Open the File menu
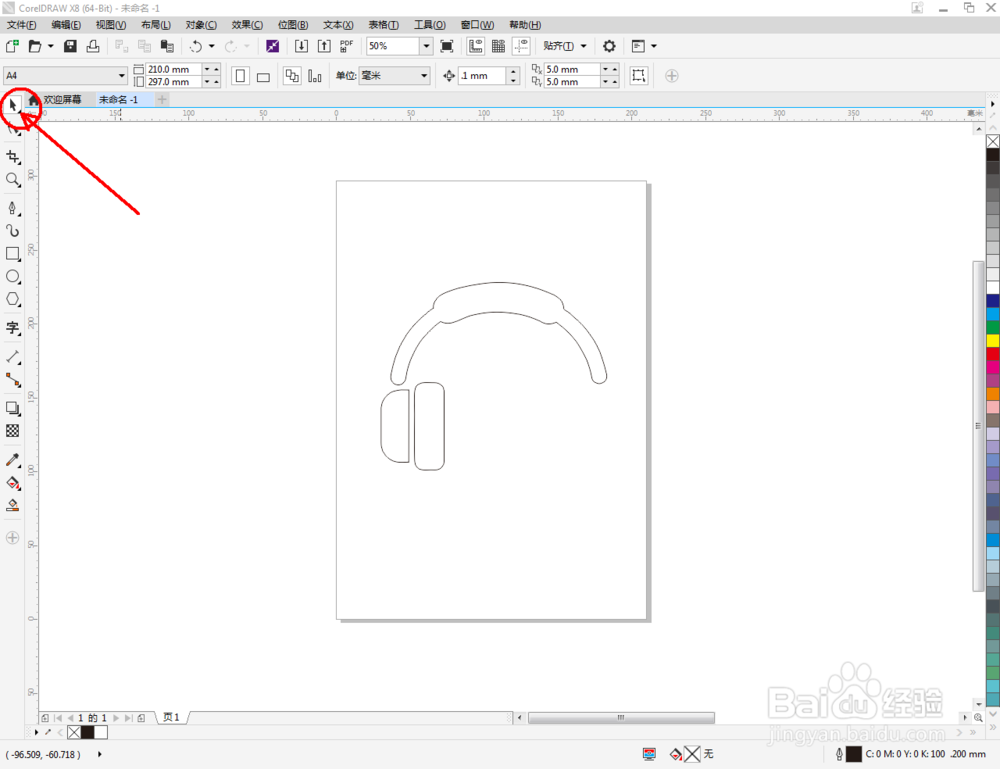Screen dimensions: 1000x769 [22, 25]
